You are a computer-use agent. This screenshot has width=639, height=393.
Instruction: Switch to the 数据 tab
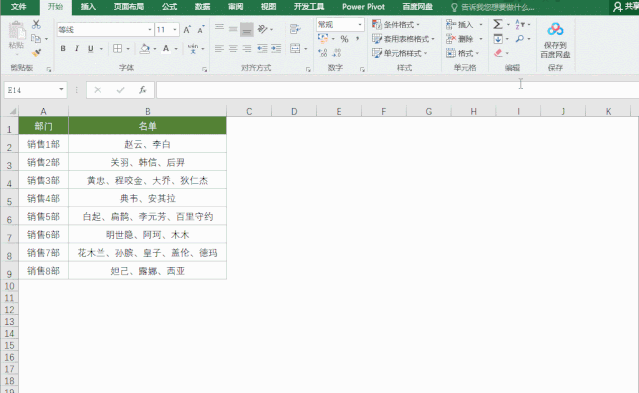pos(202,7)
